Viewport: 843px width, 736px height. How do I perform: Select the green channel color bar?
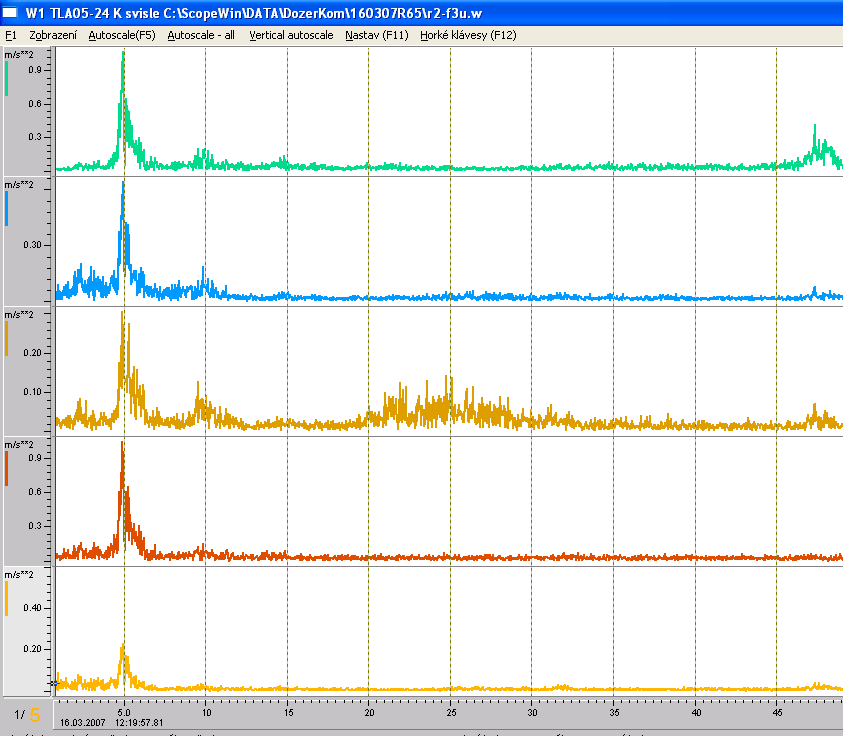6,78
